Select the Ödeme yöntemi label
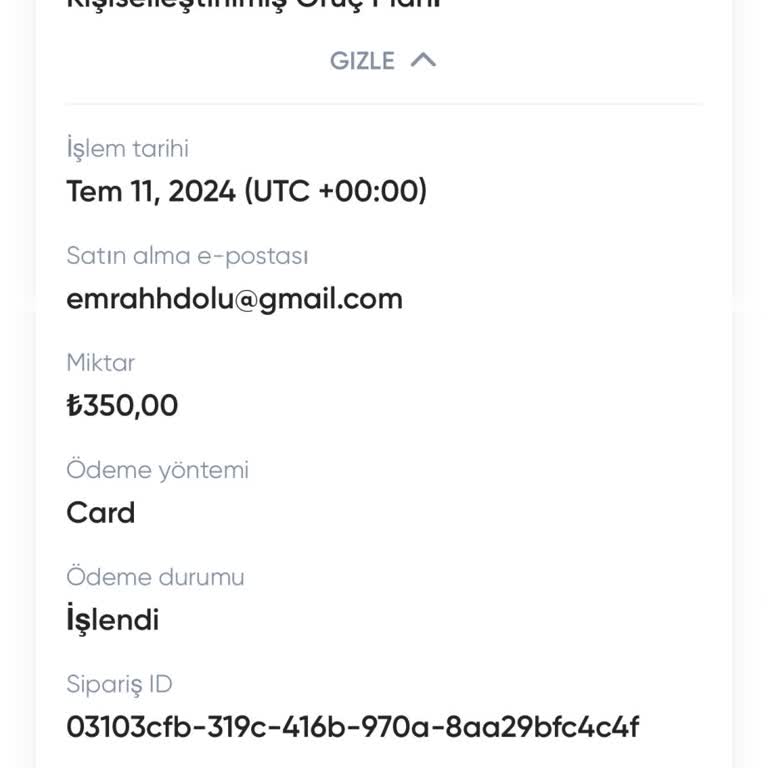Viewport: 768px width, 768px height. click(157, 470)
